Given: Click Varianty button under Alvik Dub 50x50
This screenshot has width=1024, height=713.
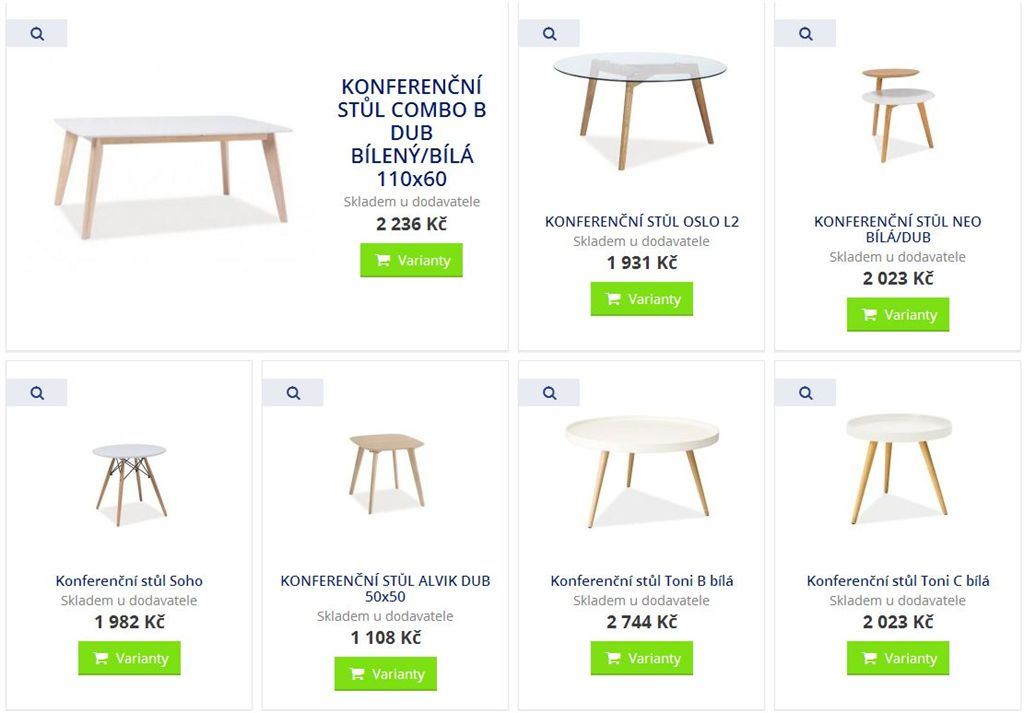Looking at the screenshot, I should click(x=385, y=674).
